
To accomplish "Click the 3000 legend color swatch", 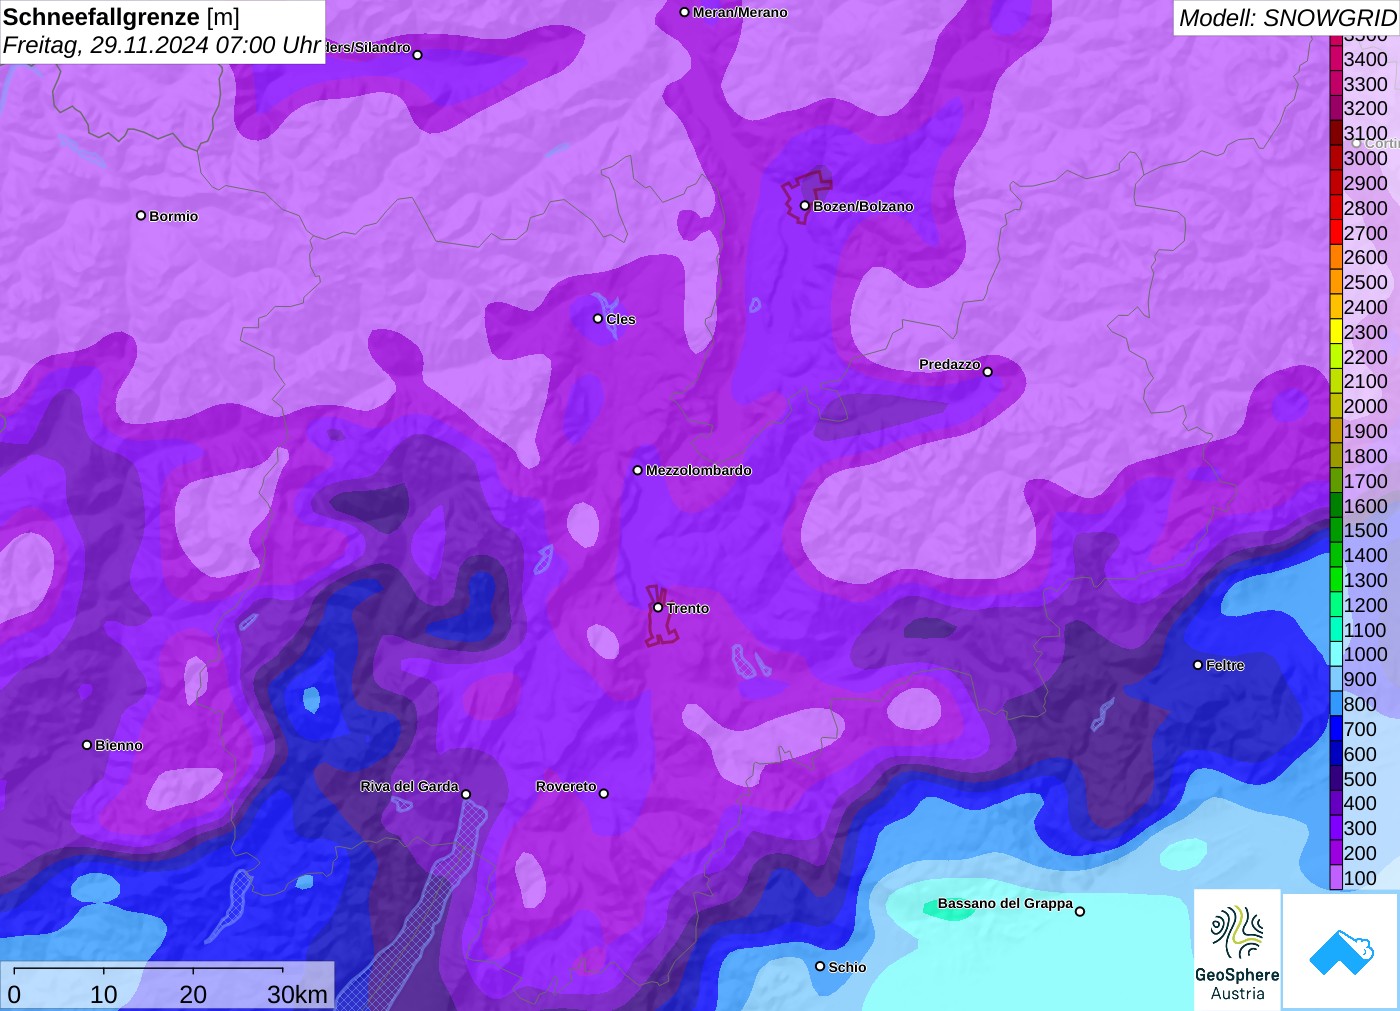I will [1336, 158].
